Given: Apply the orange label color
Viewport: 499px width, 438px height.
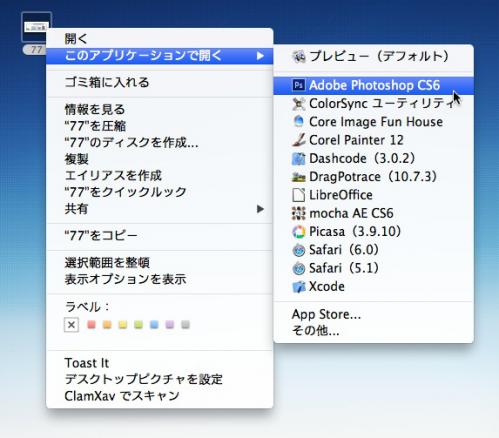Looking at the screenshot, I should 107,325.
